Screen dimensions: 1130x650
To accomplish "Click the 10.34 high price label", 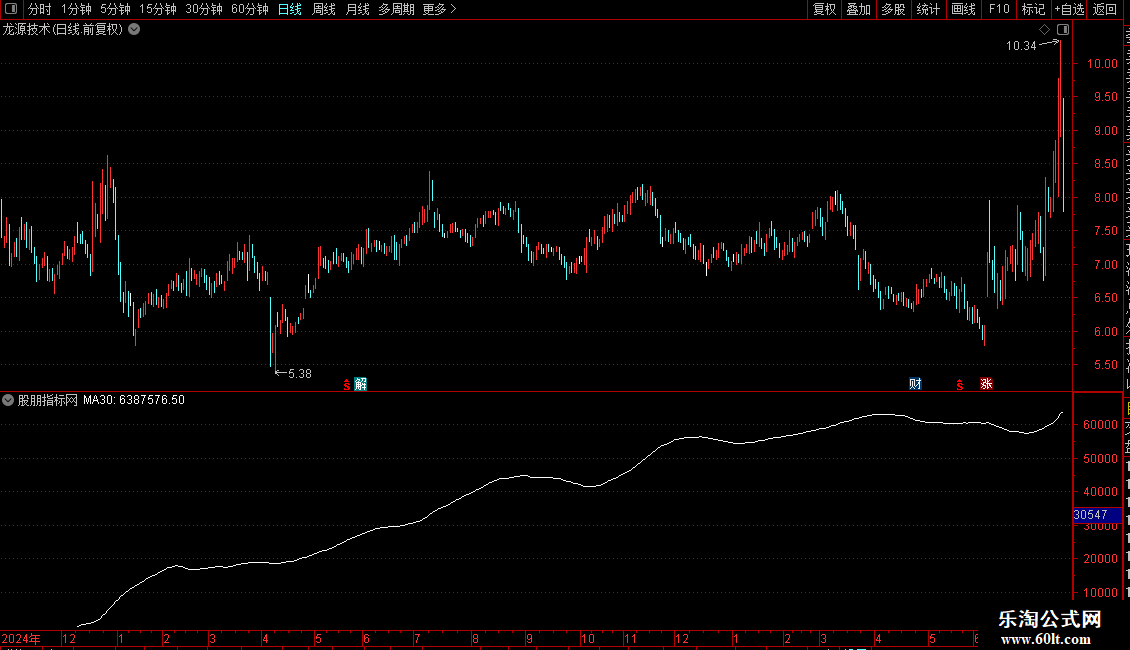I will [1021, 46].
